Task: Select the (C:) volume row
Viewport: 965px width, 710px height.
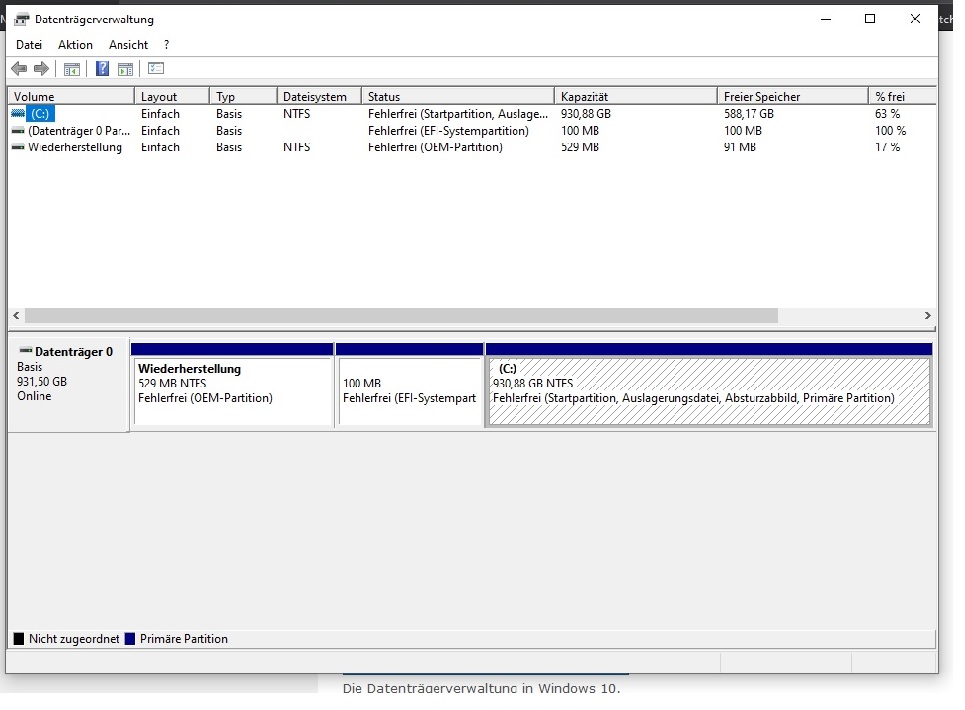Action: coord(472,114)
